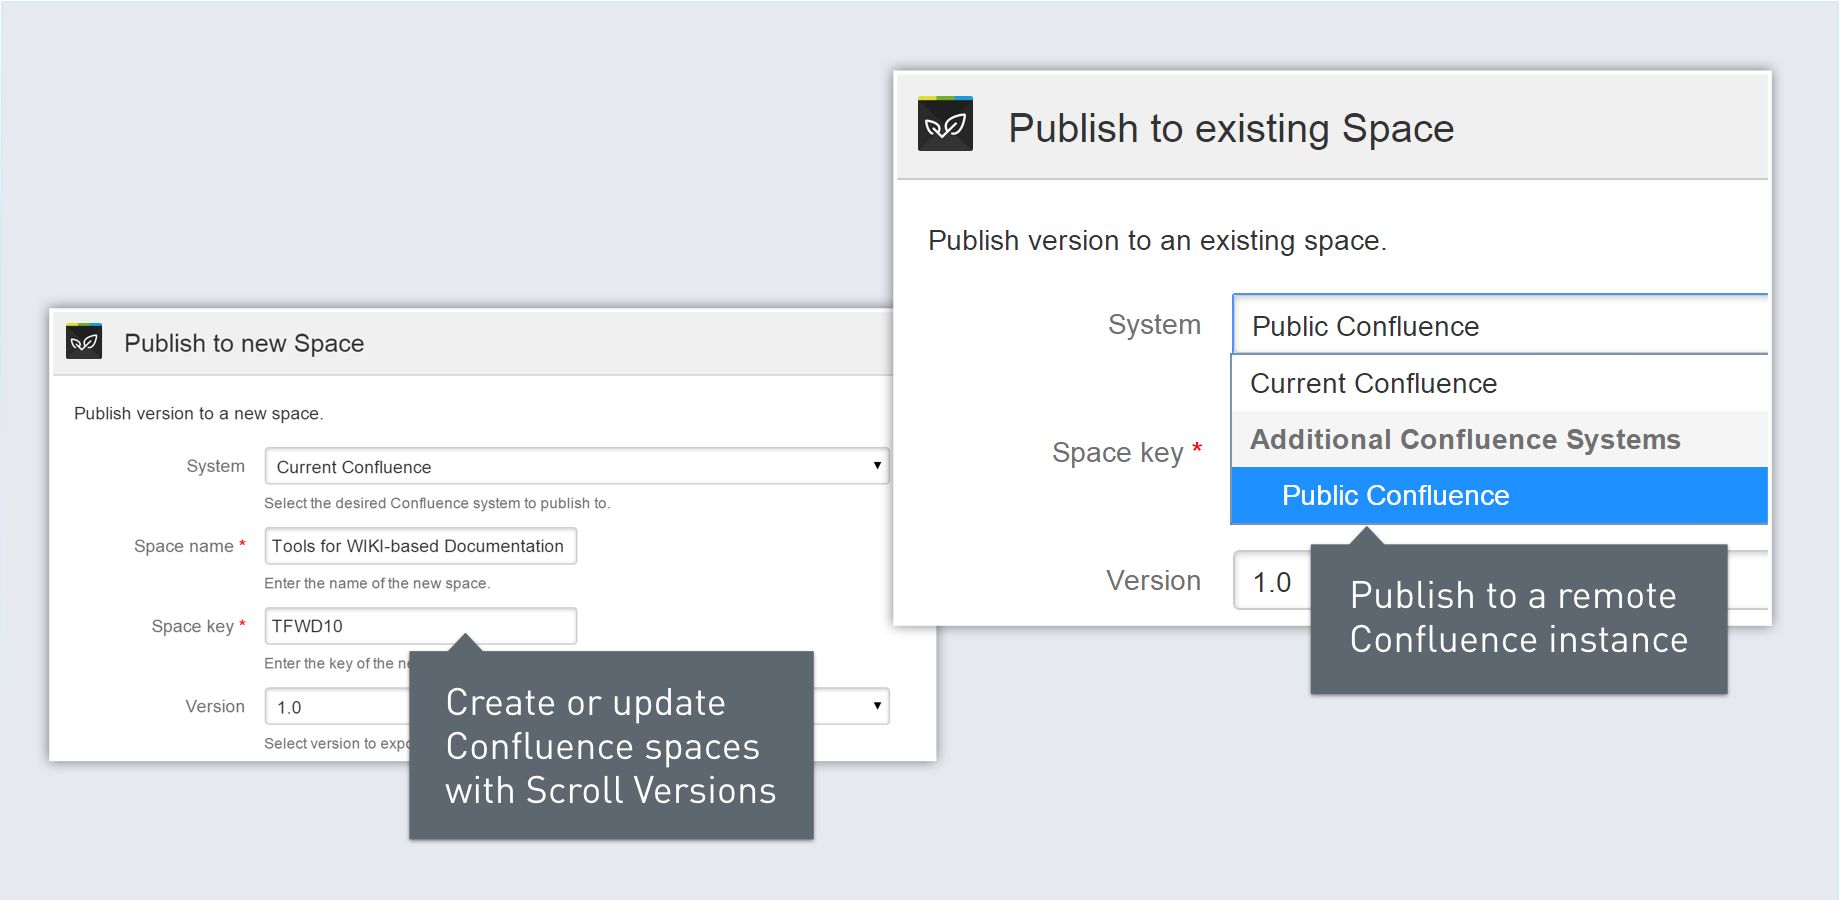
Task: Click 'Enter the name of the new space.' hint
Action: click(x=377, y=583)
